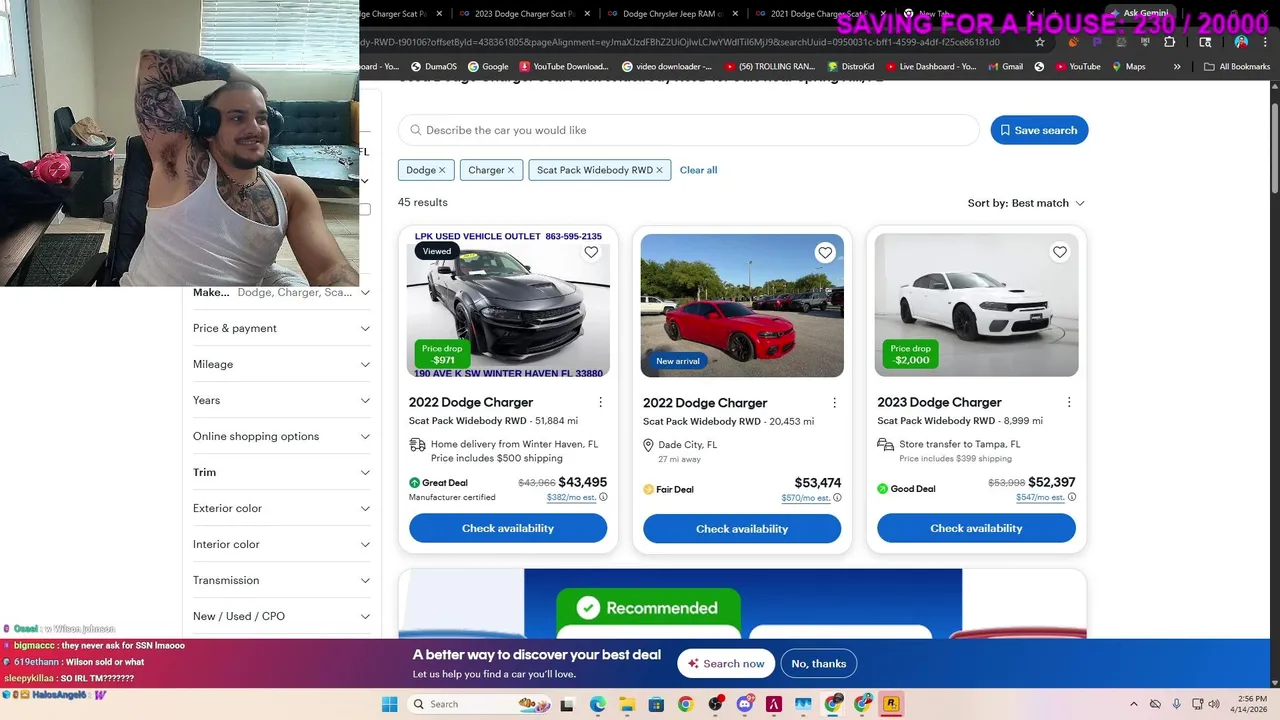Favorite the red 2022 Charger with heart icon
This screenshot has height=720, width=1280.
tap(825, 253)
